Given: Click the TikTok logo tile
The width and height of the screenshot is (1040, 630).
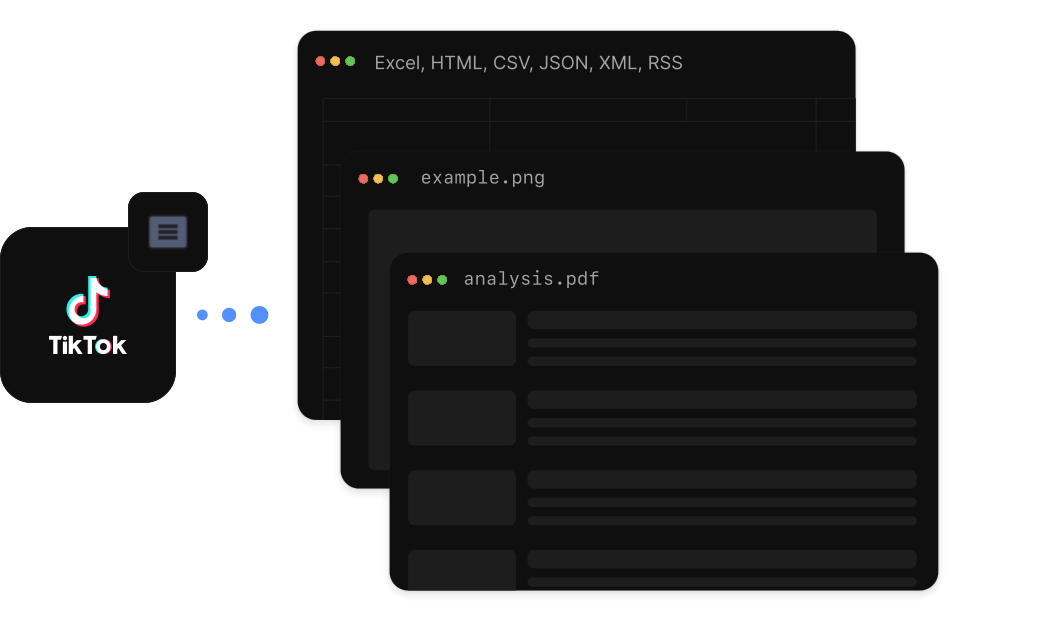Looking at the screenshot, I should [x=88, y=315].
